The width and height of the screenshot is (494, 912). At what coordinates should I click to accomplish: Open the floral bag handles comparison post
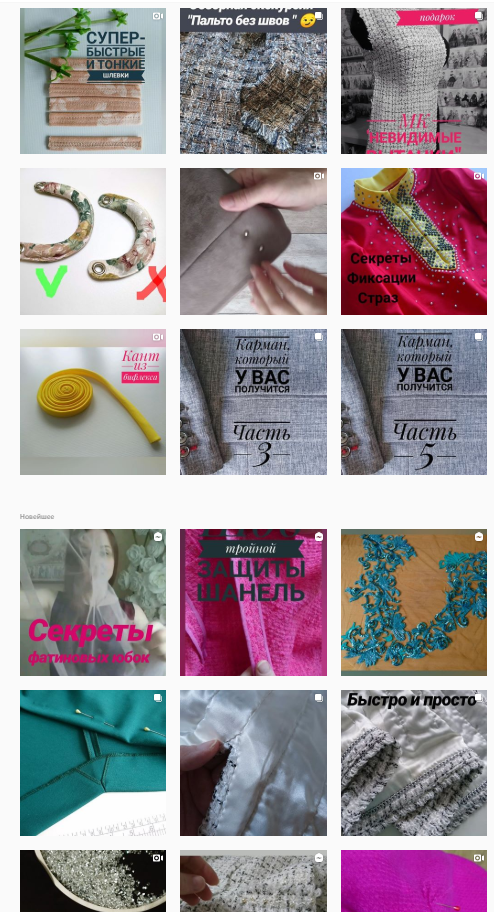click(x=93, y=241)
